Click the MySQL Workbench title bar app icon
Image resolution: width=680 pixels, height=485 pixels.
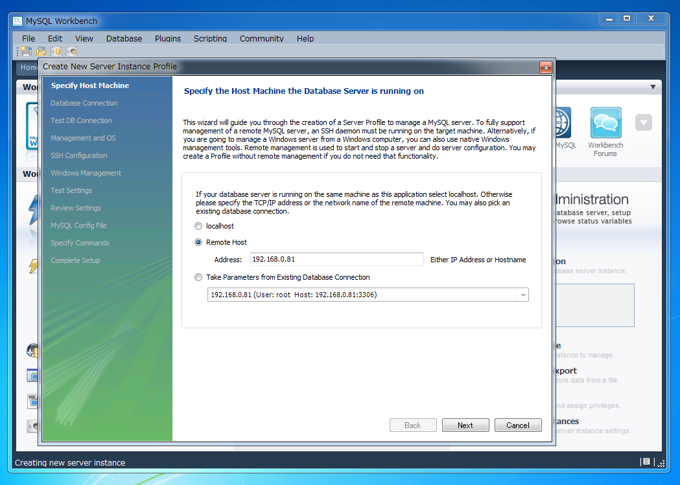[17, 21]
